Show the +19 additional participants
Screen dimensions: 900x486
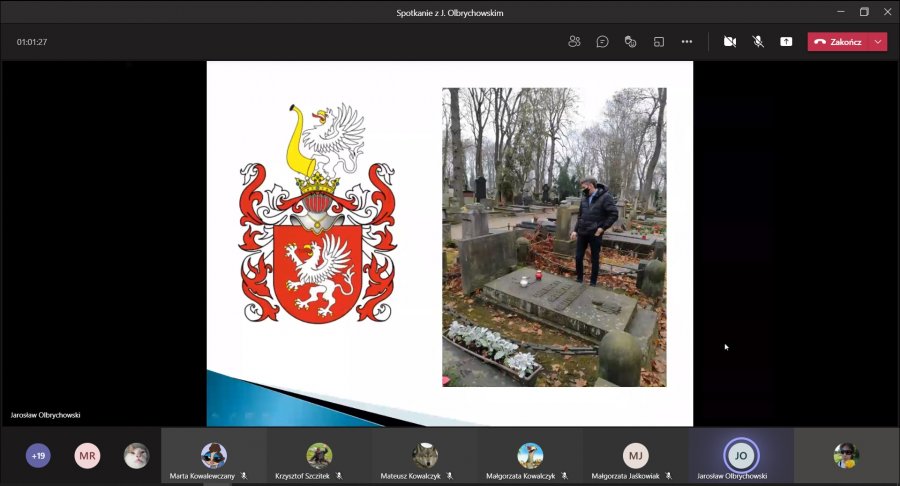[x=38, y=456]
